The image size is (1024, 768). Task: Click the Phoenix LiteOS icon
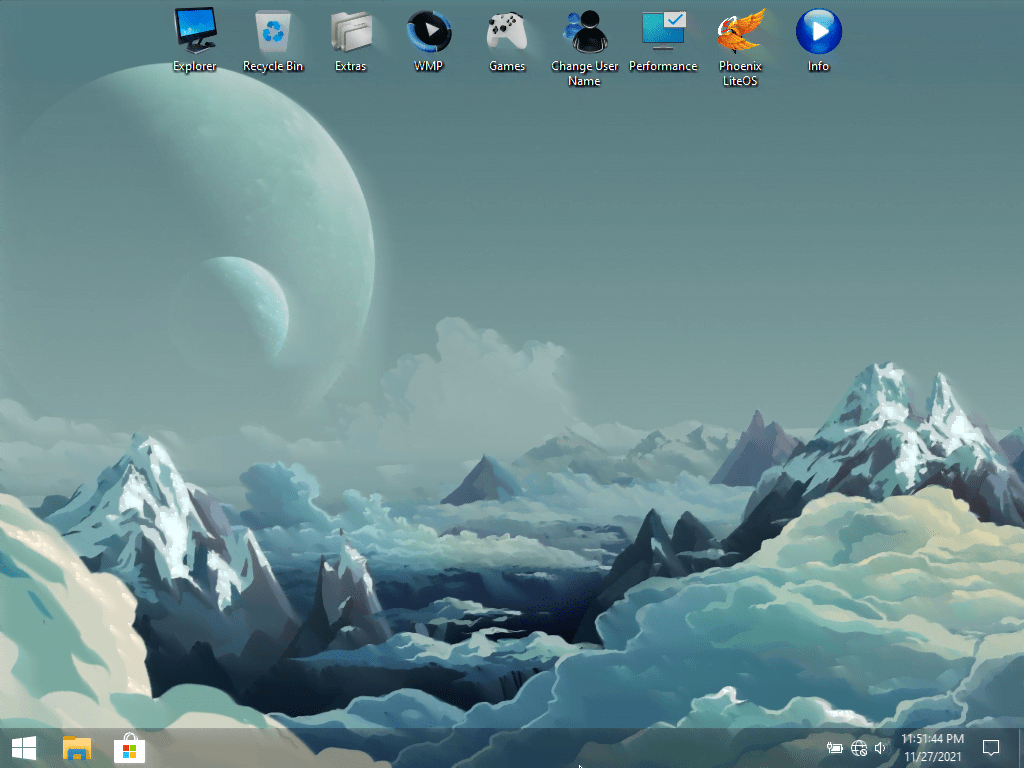740,48
